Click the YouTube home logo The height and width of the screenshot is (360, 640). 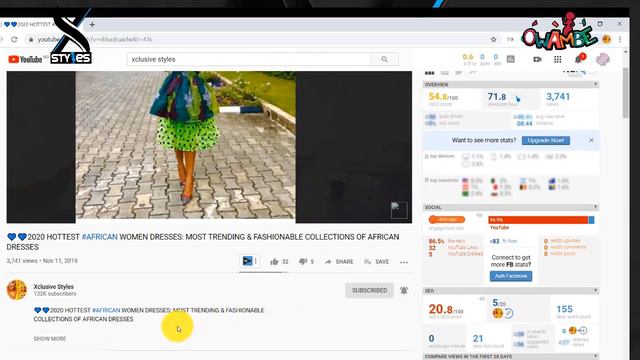25,60
